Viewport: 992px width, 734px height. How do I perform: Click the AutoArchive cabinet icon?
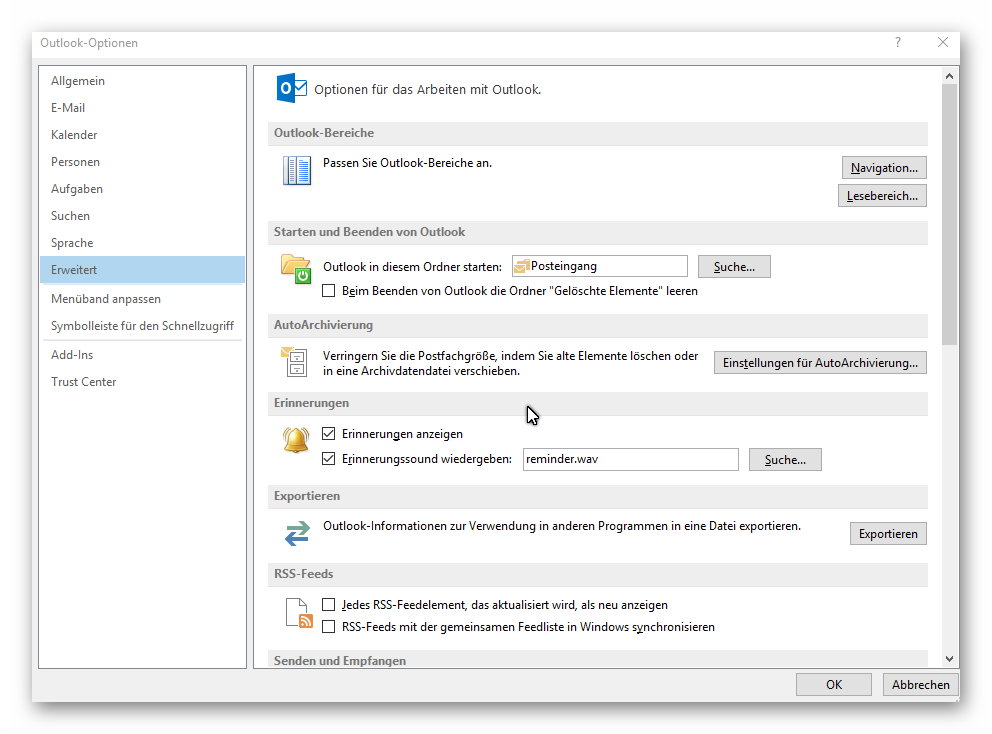coord(294,361)
